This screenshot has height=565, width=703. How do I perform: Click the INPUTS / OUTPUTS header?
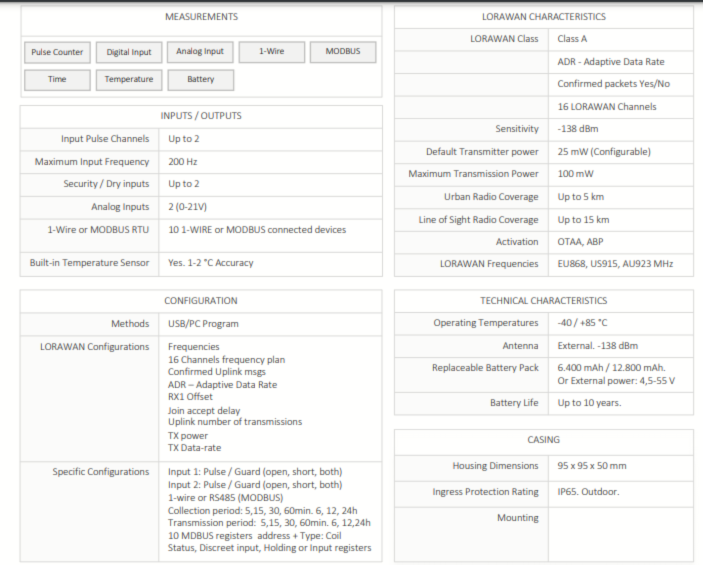tap(201, 116)
